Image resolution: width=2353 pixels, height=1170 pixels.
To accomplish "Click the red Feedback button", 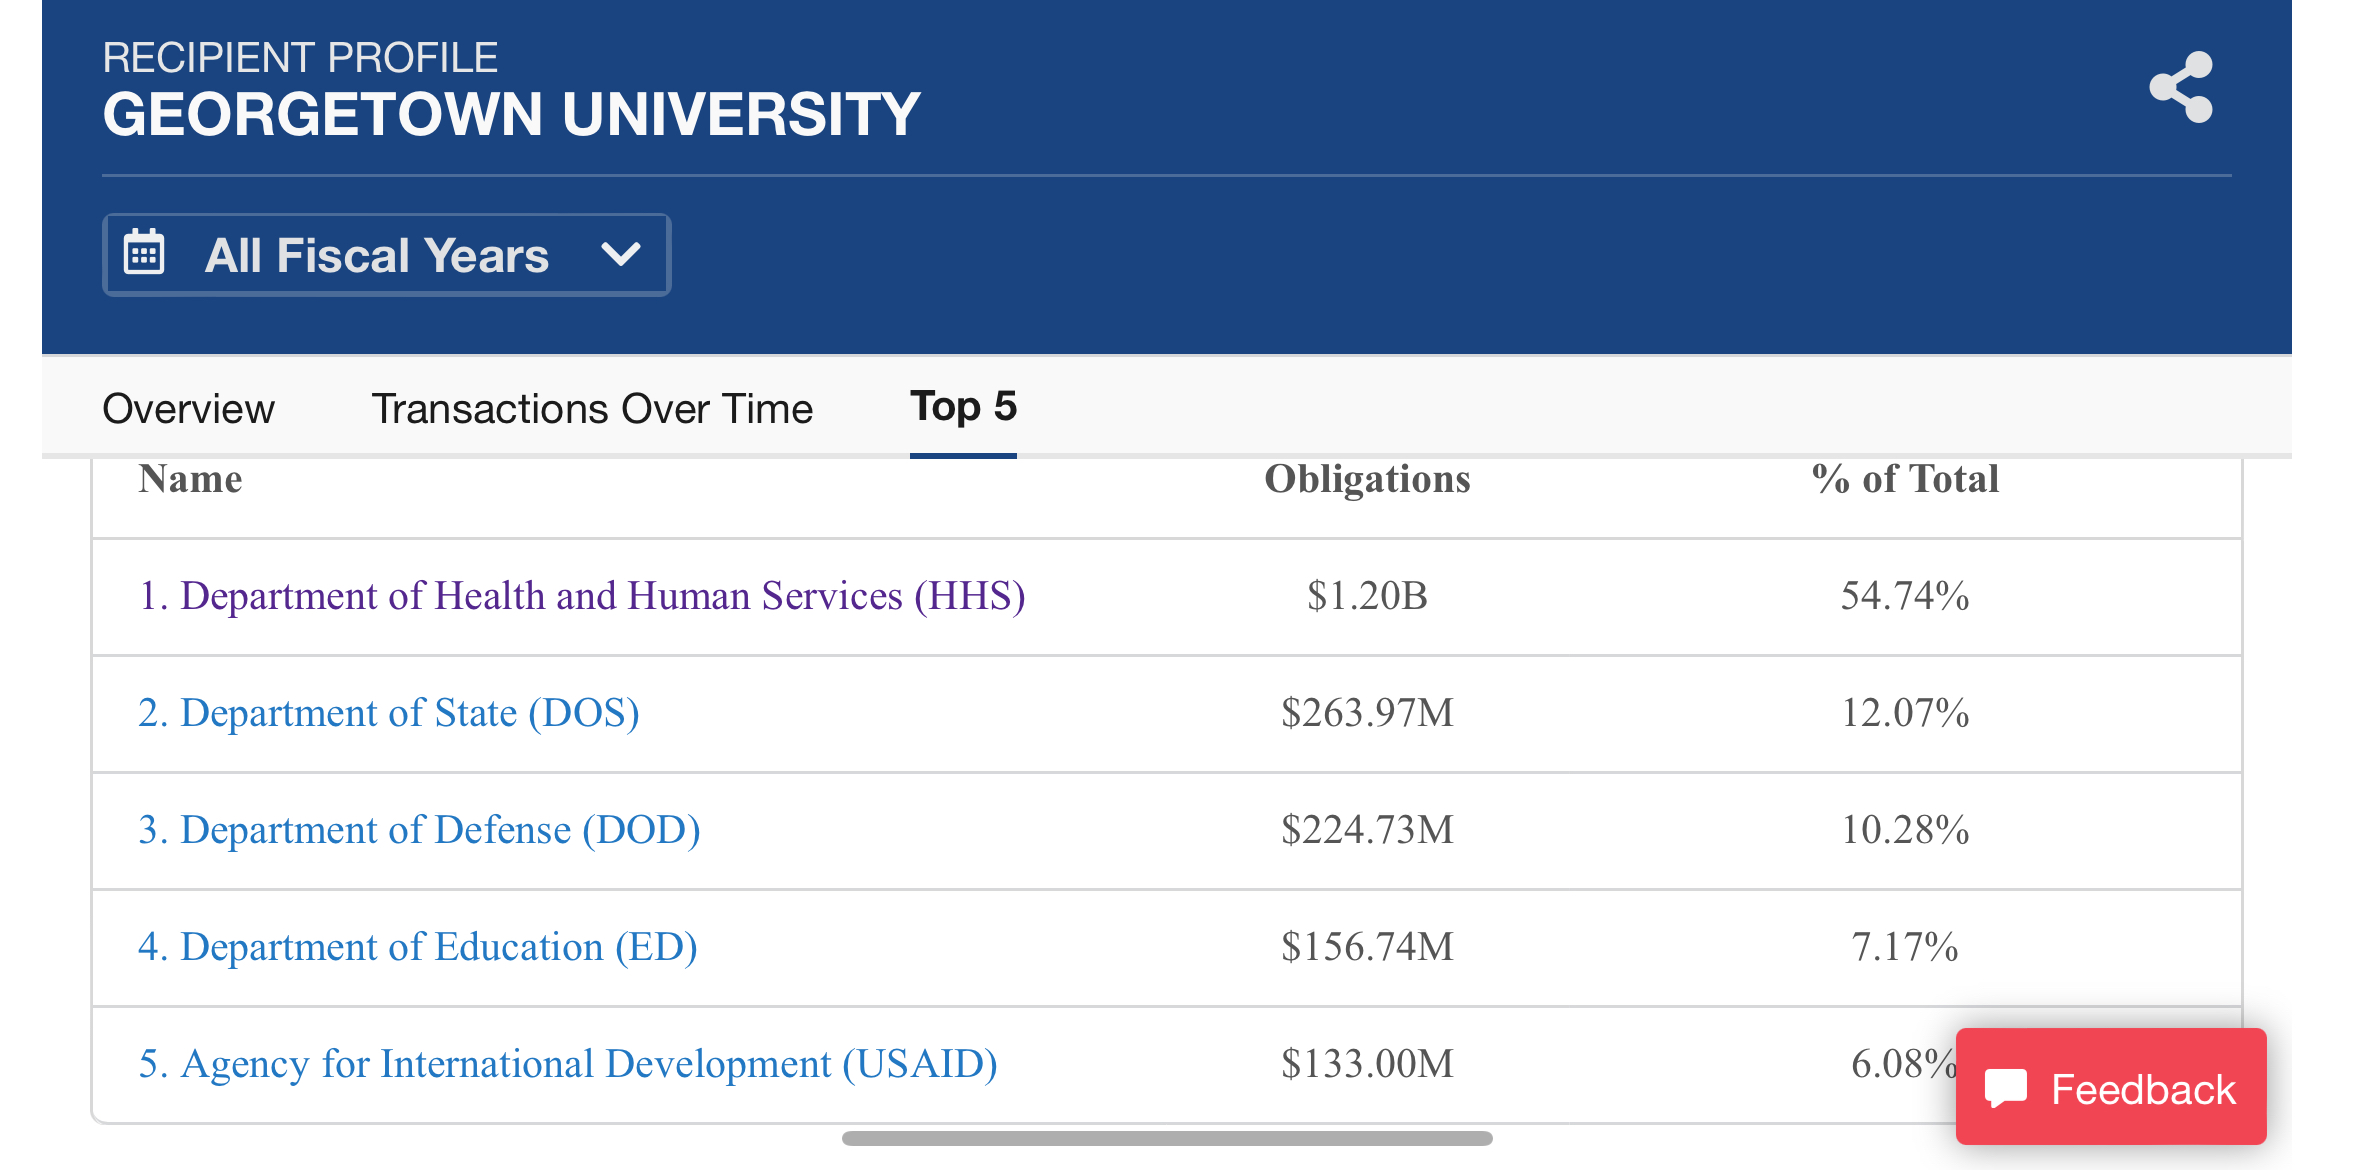I will tap(2111, 1087).
